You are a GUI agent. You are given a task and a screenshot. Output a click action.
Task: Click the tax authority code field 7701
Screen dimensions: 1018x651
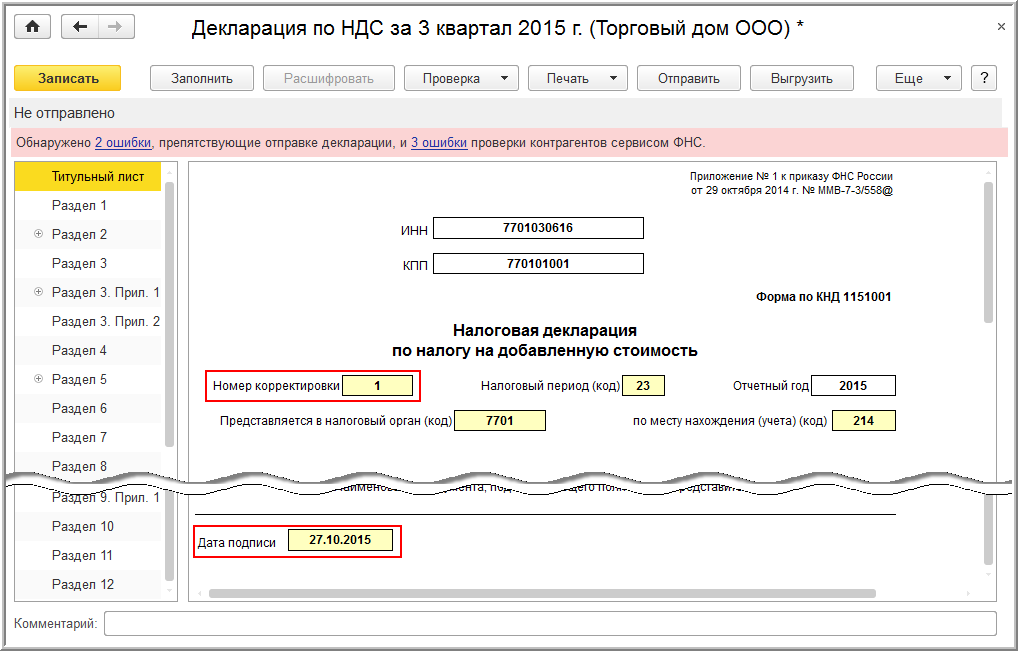[x=500, y=421]
